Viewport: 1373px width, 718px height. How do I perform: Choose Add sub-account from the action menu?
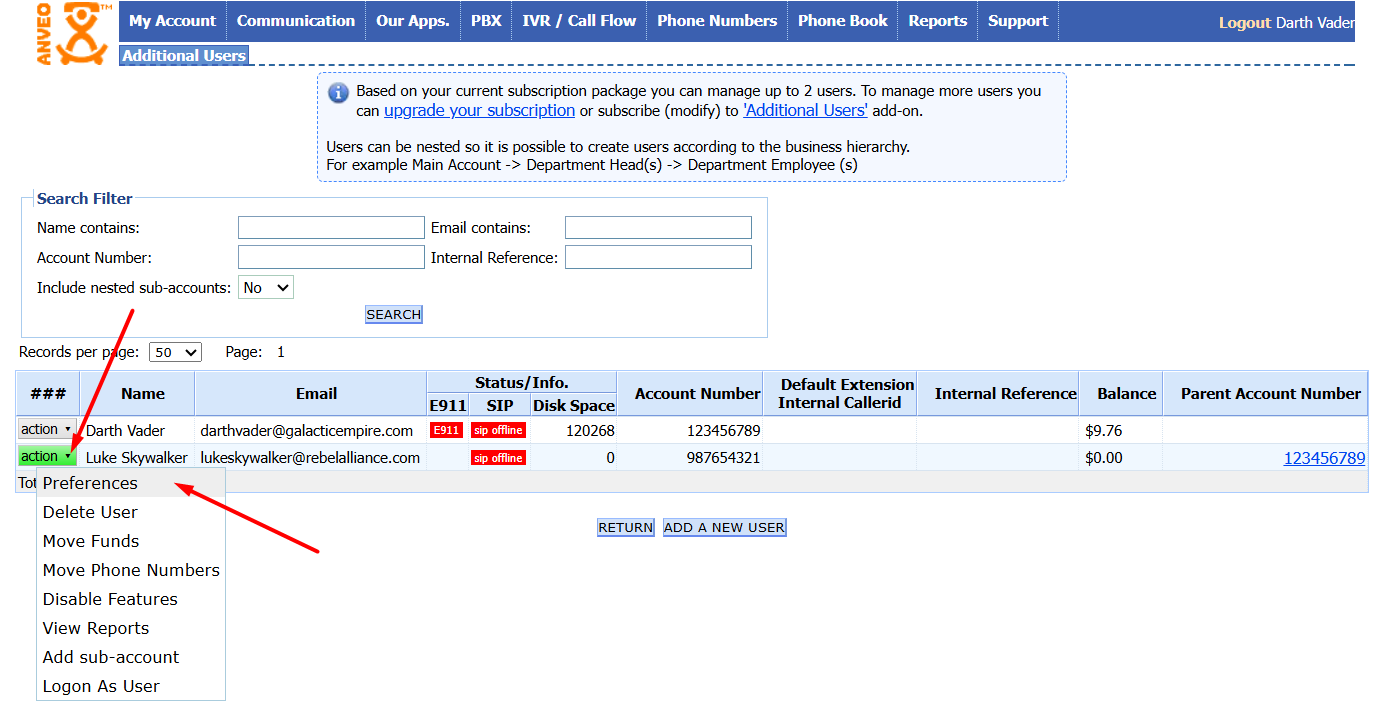tap(131, 657)
